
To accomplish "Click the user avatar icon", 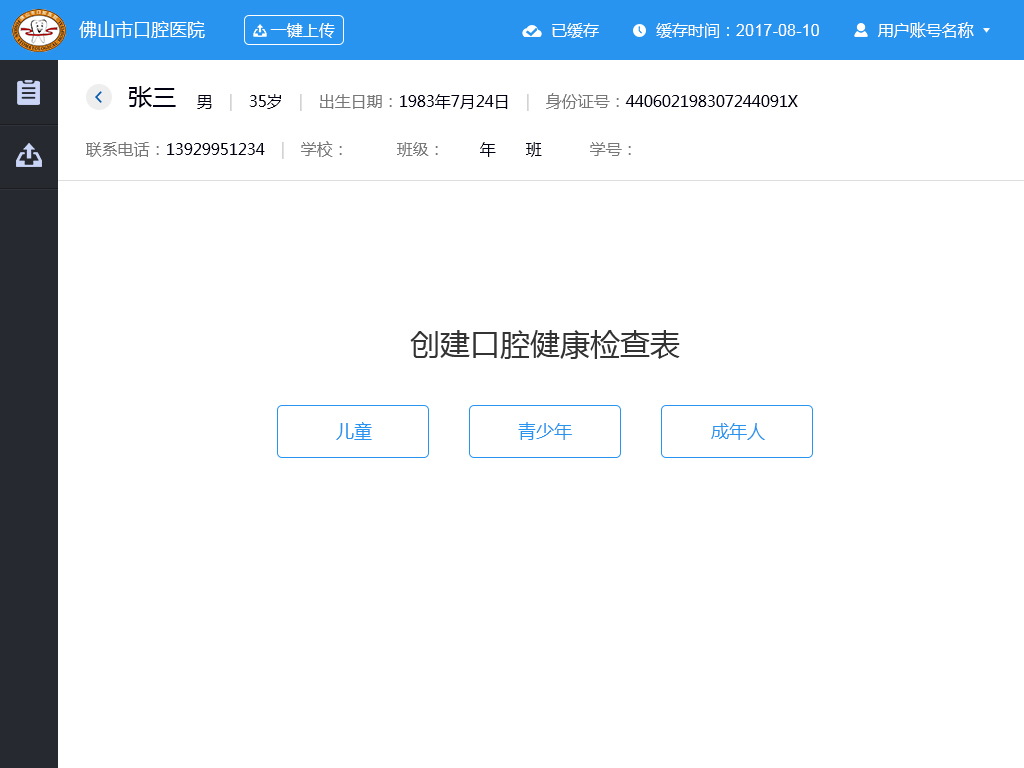I will click(860, 30).
